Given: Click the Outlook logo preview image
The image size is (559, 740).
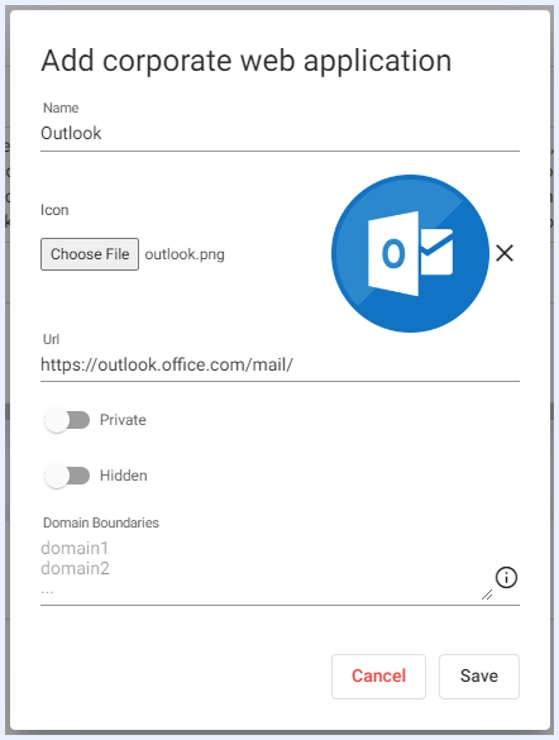Looking at the screenshot, I should tap(410, 253).
